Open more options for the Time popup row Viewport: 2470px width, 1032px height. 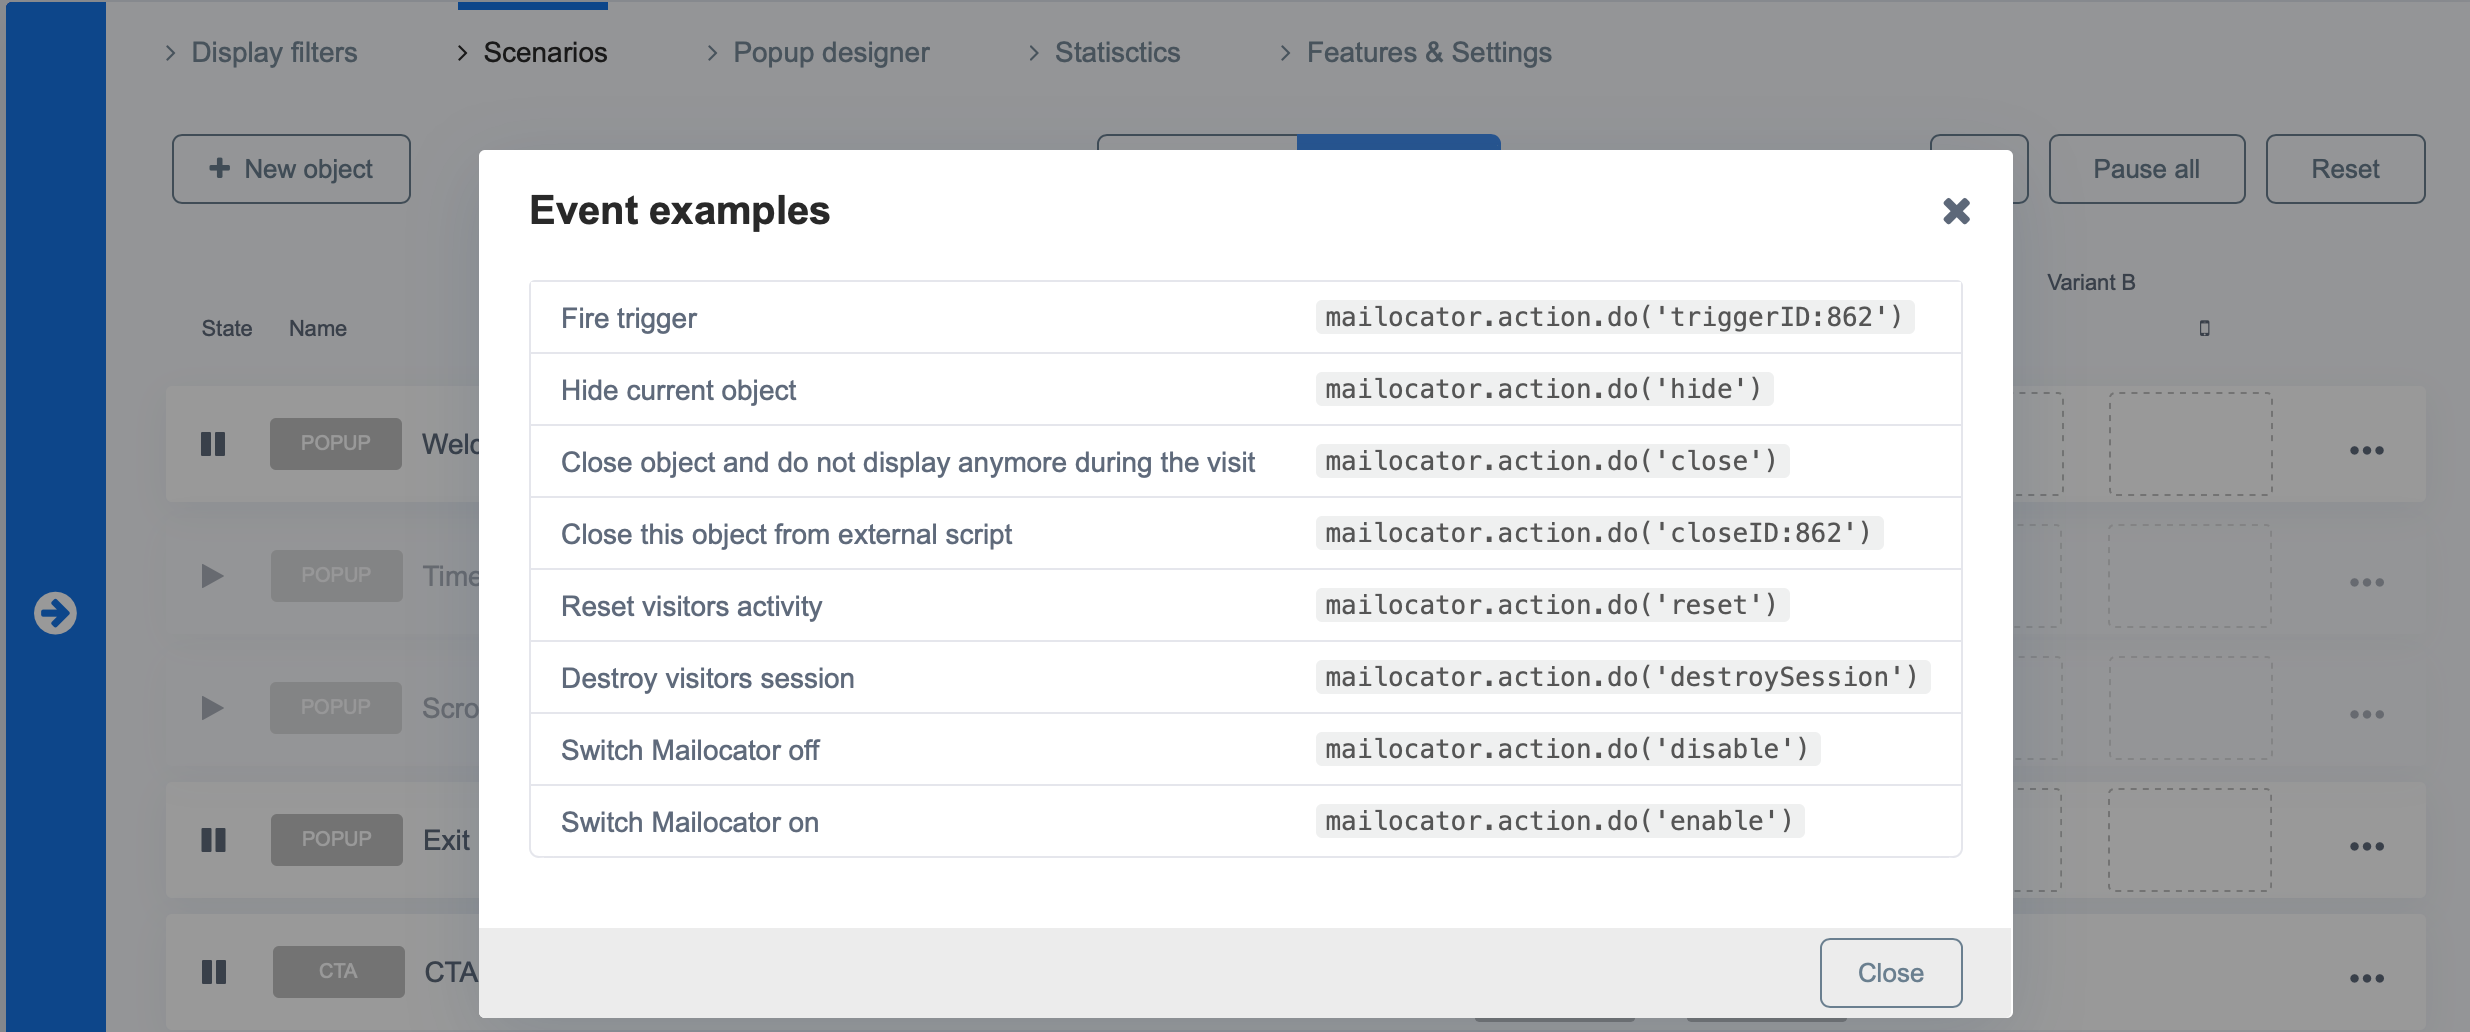point(2366,582)
